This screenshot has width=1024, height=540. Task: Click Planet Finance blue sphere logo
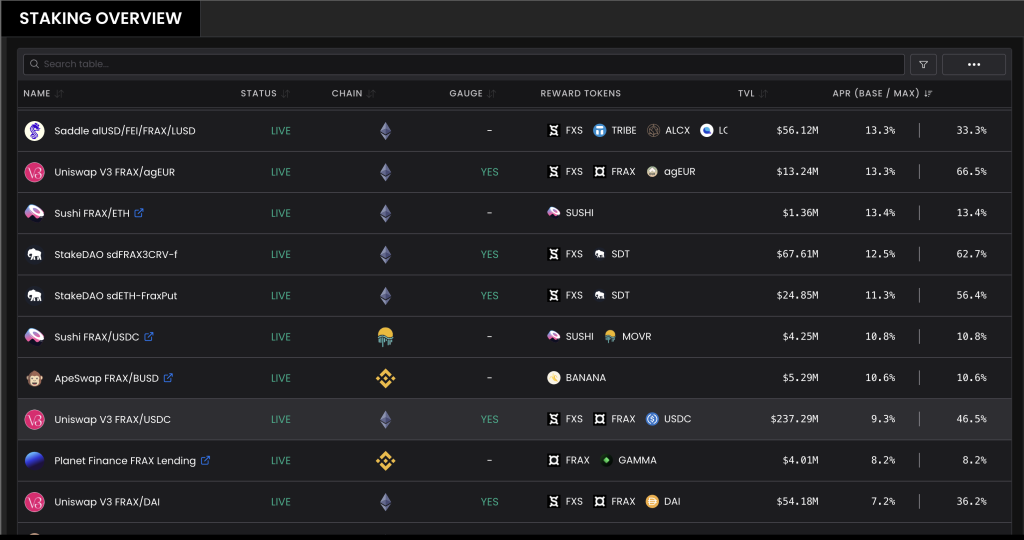[35, 460]
